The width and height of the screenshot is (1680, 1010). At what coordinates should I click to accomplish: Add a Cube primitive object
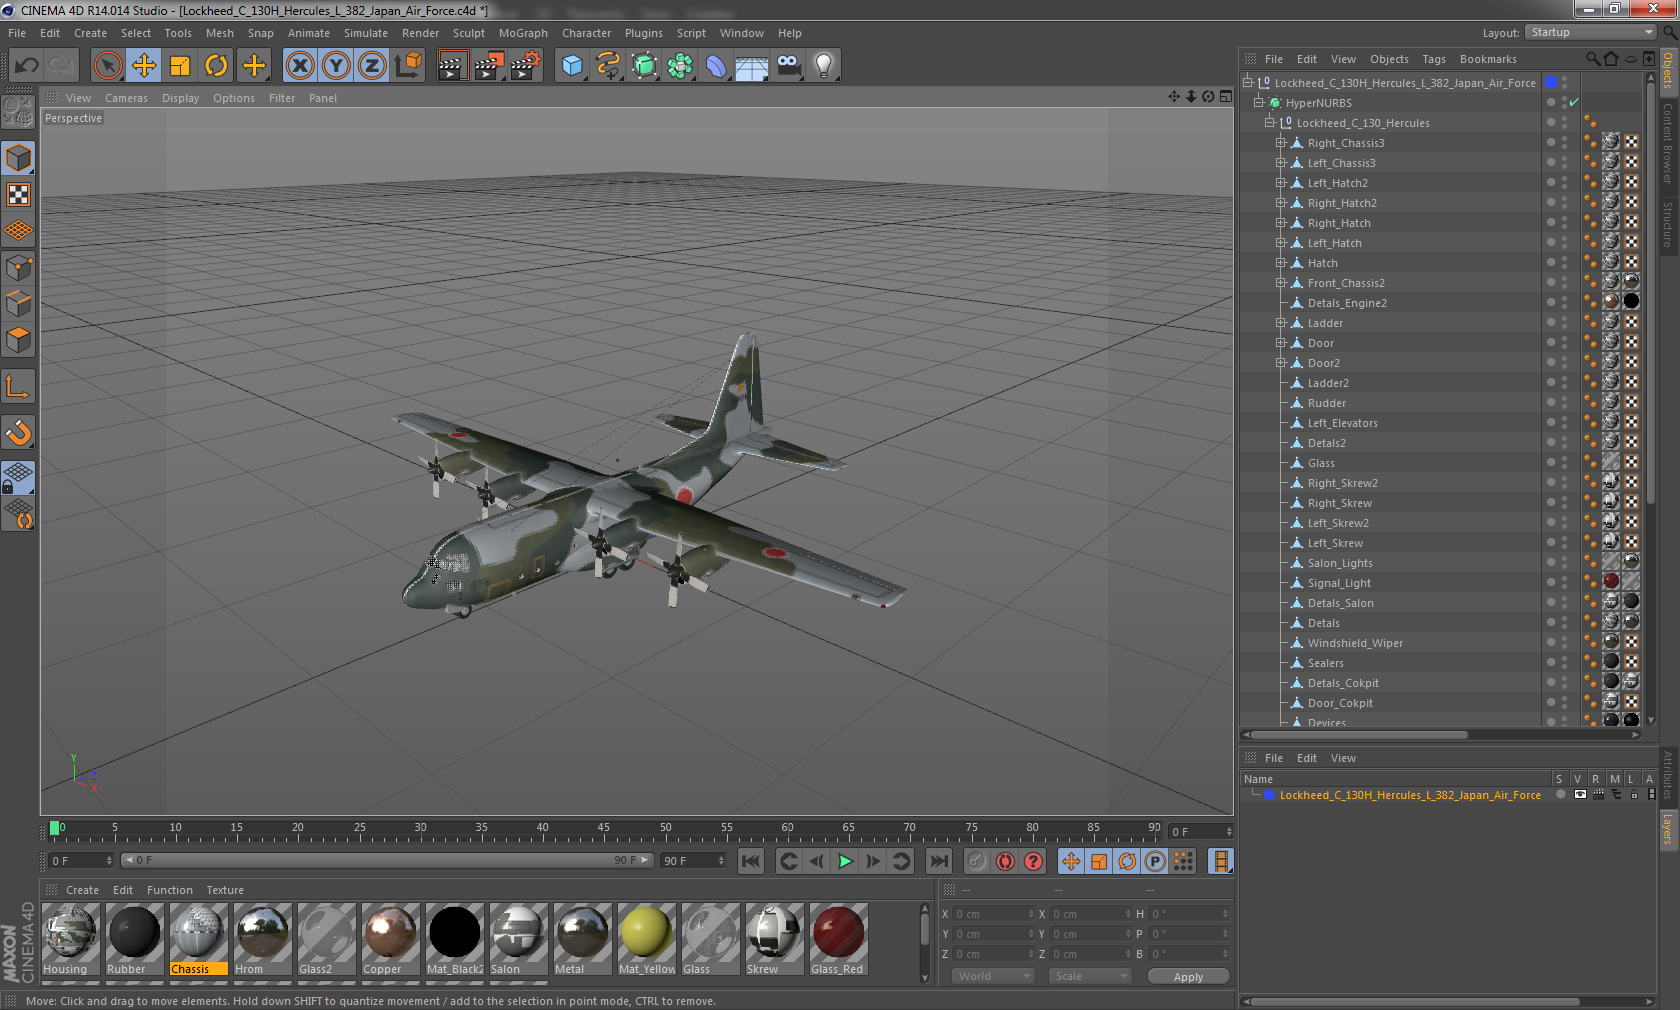point(572,66)
